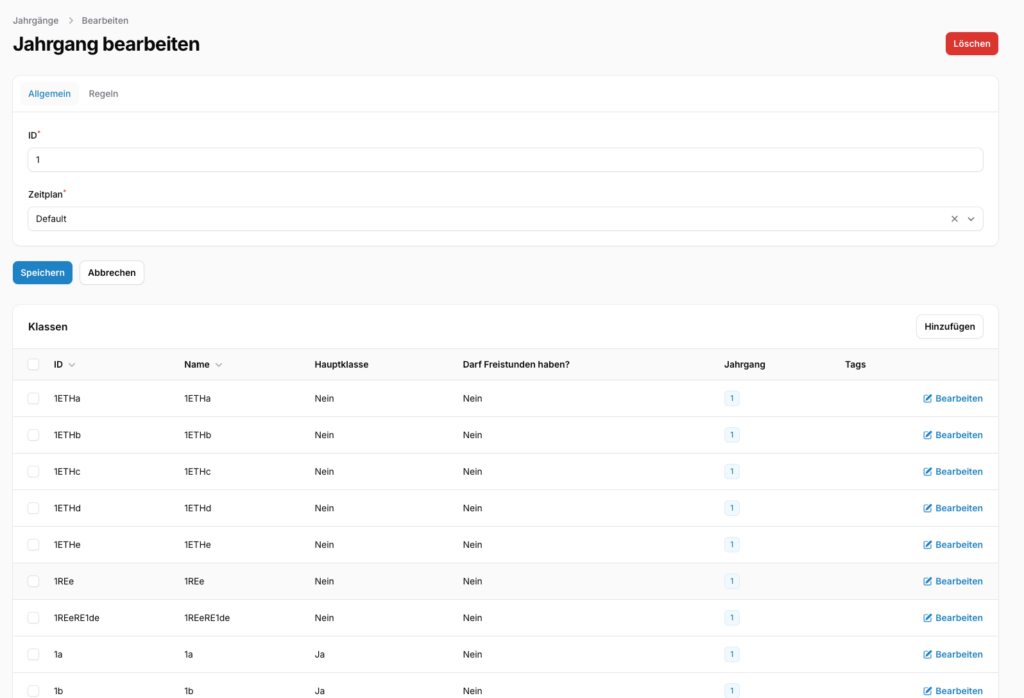This screenshot has width=1024, height=698.
Task: Check the checkbox for row 1ETHd
Action: (x=33, y=508)
